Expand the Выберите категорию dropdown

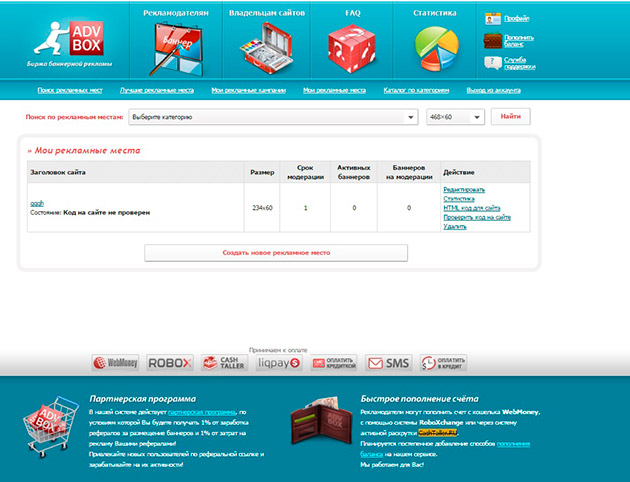[x=273, y=117]
